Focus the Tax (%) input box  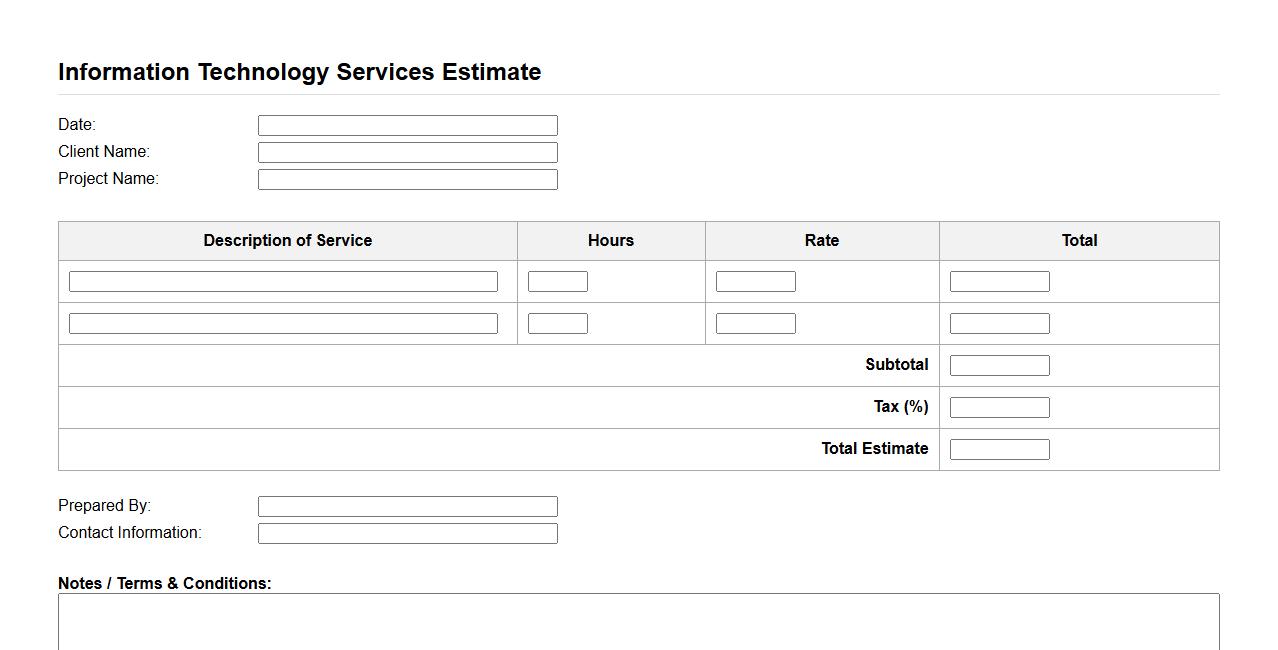coord(999,408)
